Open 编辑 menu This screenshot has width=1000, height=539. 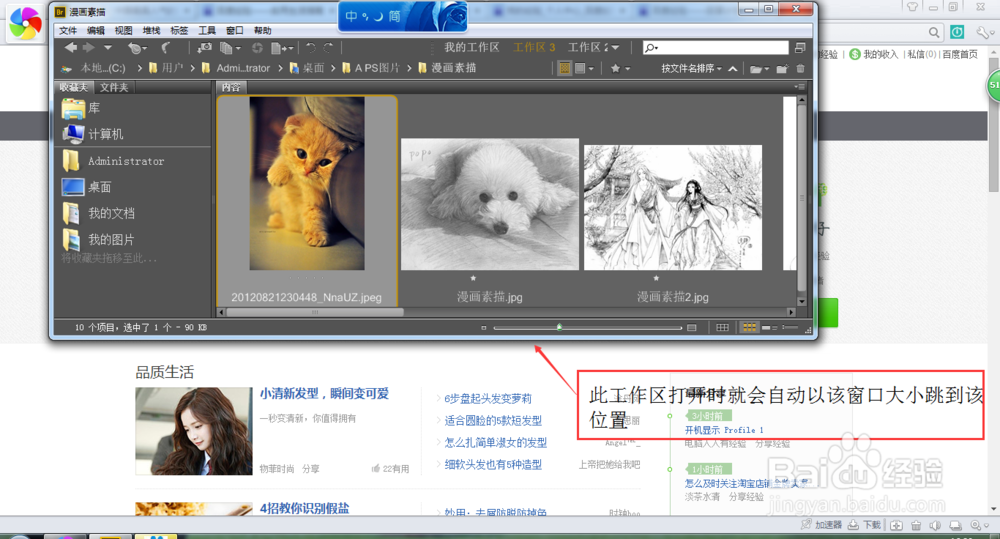96,31
